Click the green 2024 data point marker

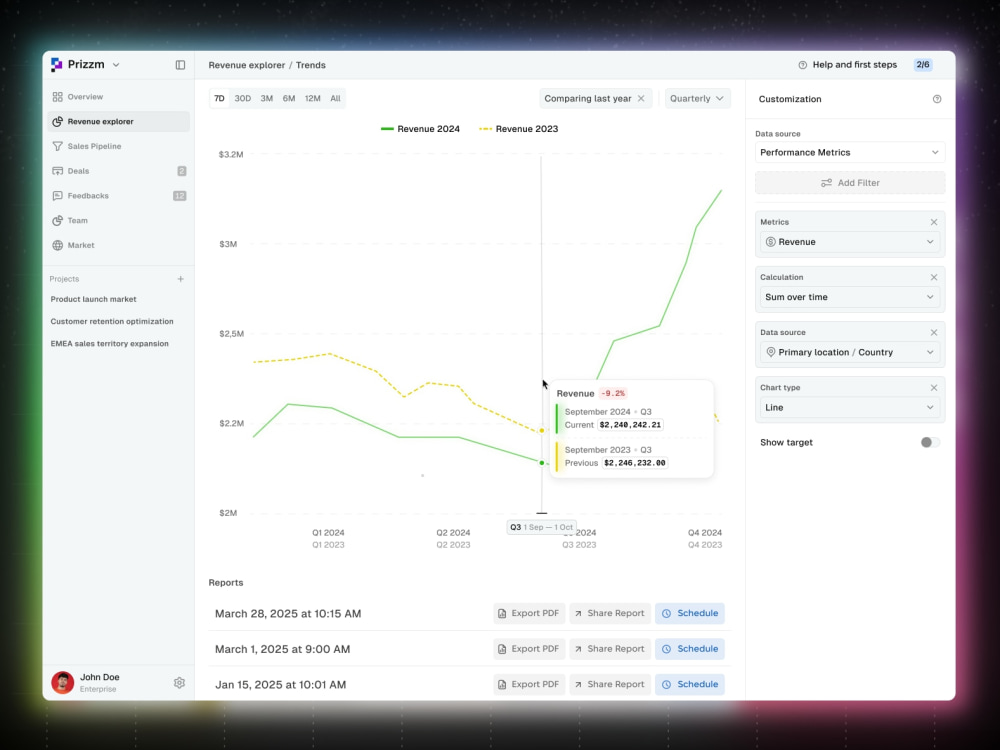(542, 463)
